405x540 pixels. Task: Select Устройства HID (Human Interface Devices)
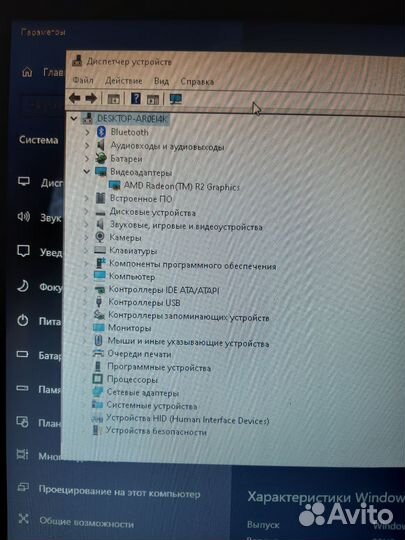point(187,420)
